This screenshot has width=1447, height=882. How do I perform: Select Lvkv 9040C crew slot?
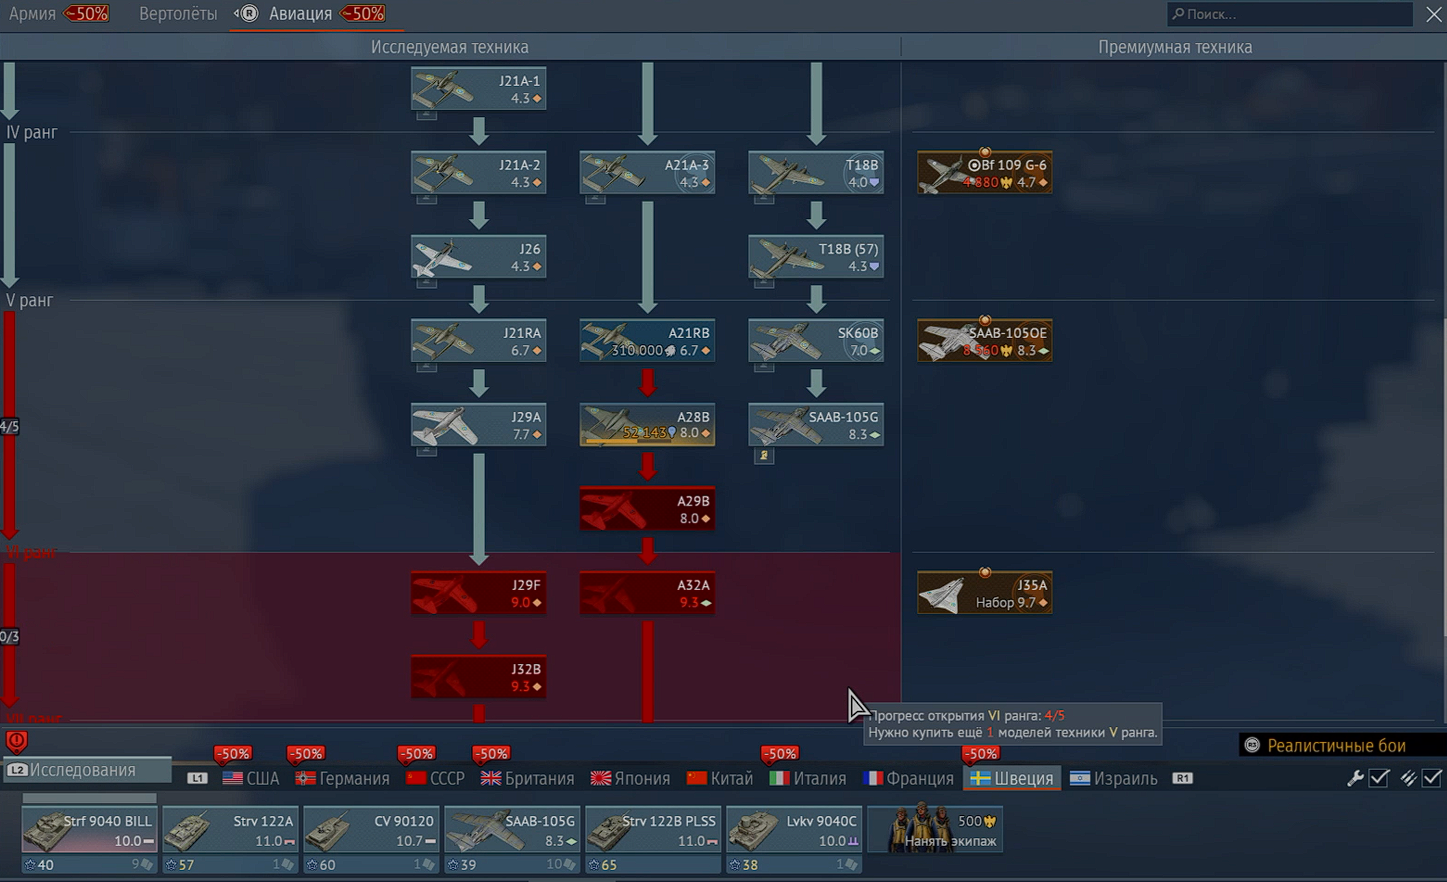click(794, 830)
